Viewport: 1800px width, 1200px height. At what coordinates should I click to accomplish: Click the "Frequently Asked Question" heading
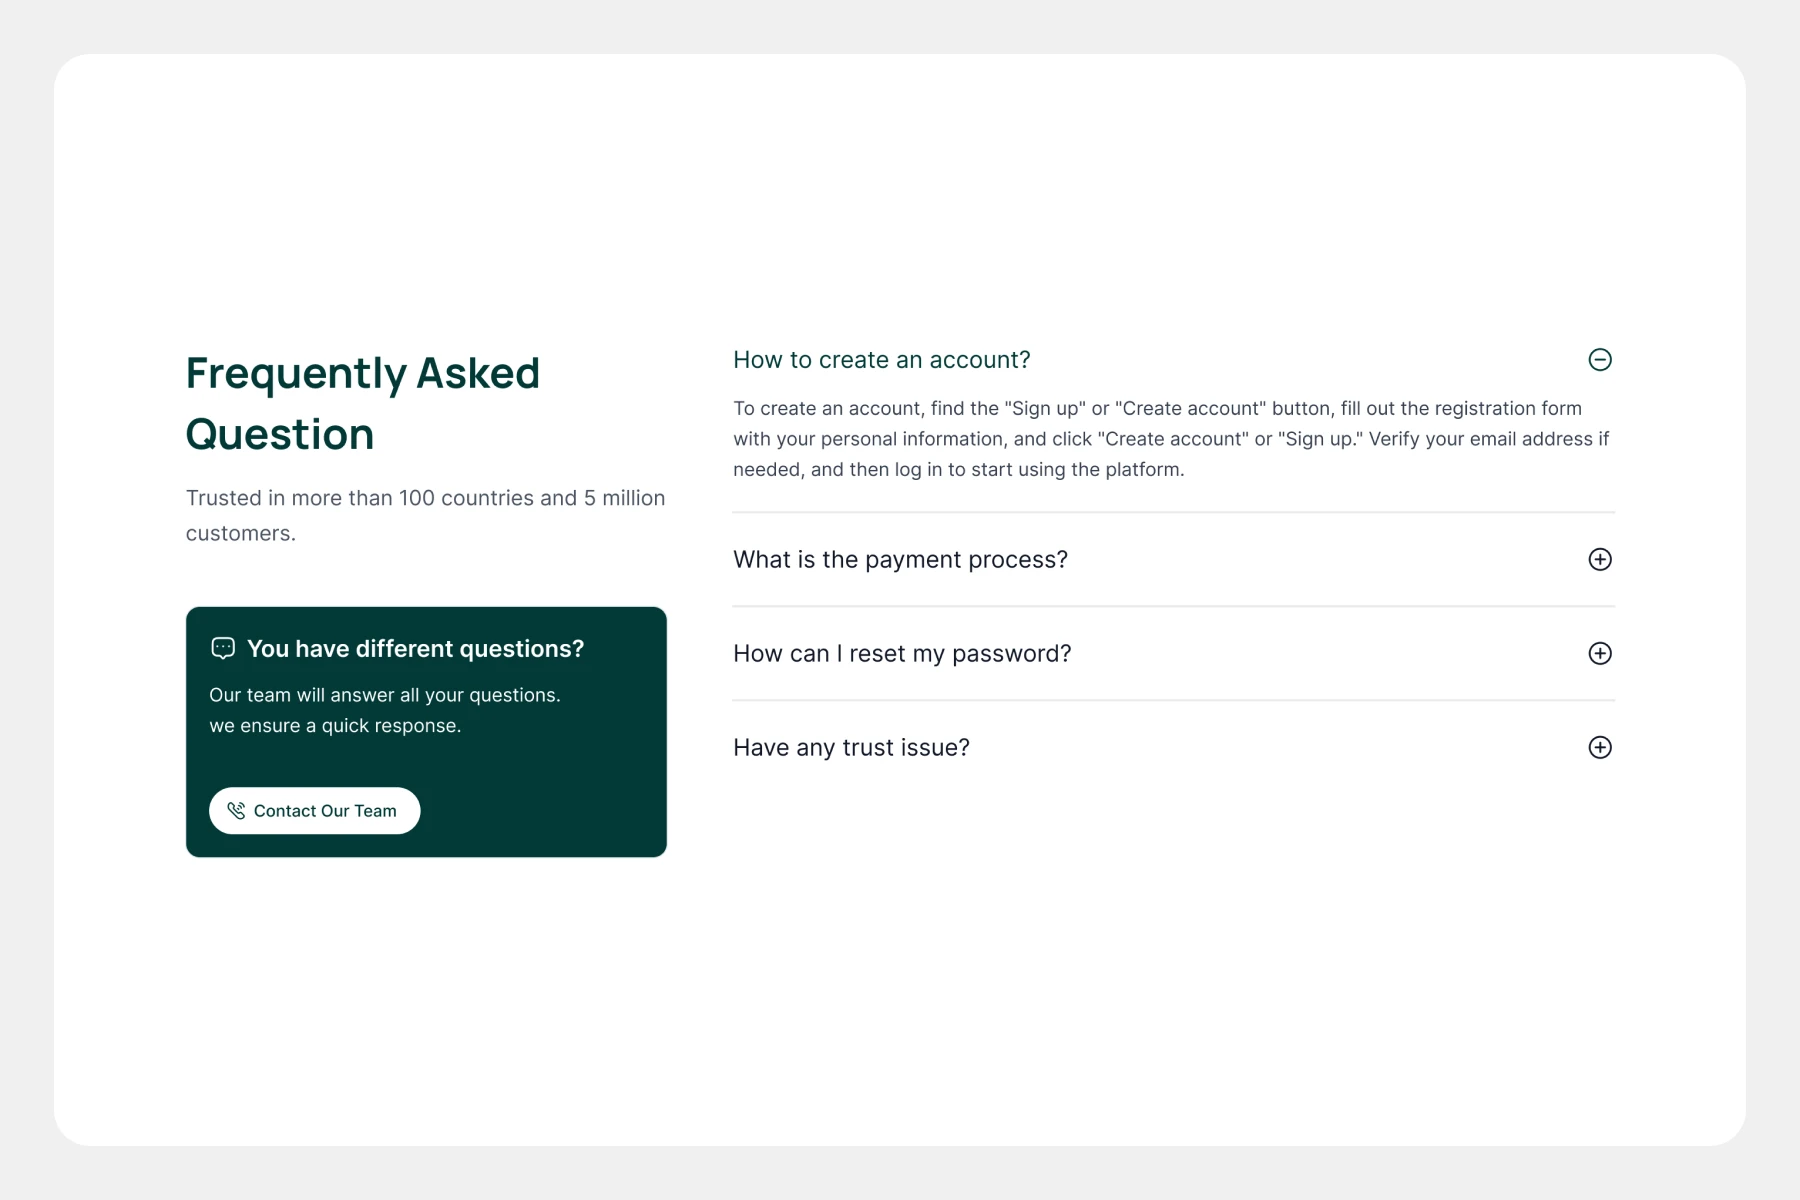362,403
